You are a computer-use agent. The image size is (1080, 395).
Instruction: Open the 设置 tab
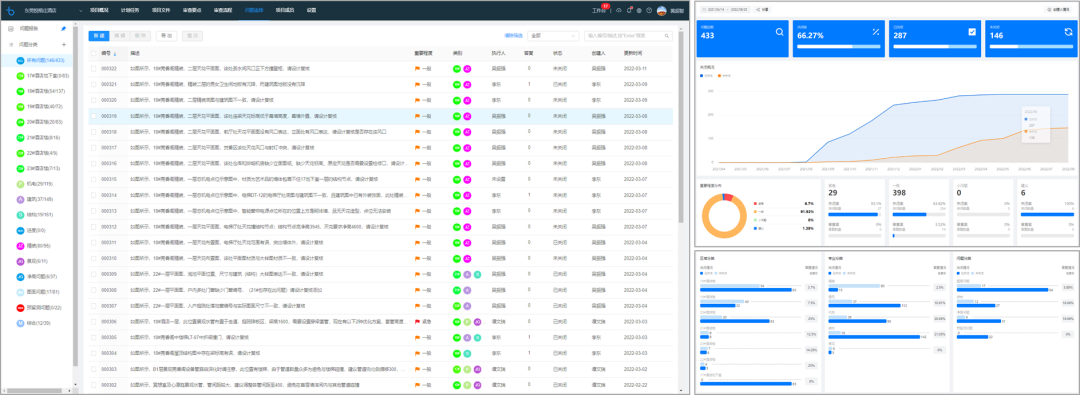click(312, 10)
